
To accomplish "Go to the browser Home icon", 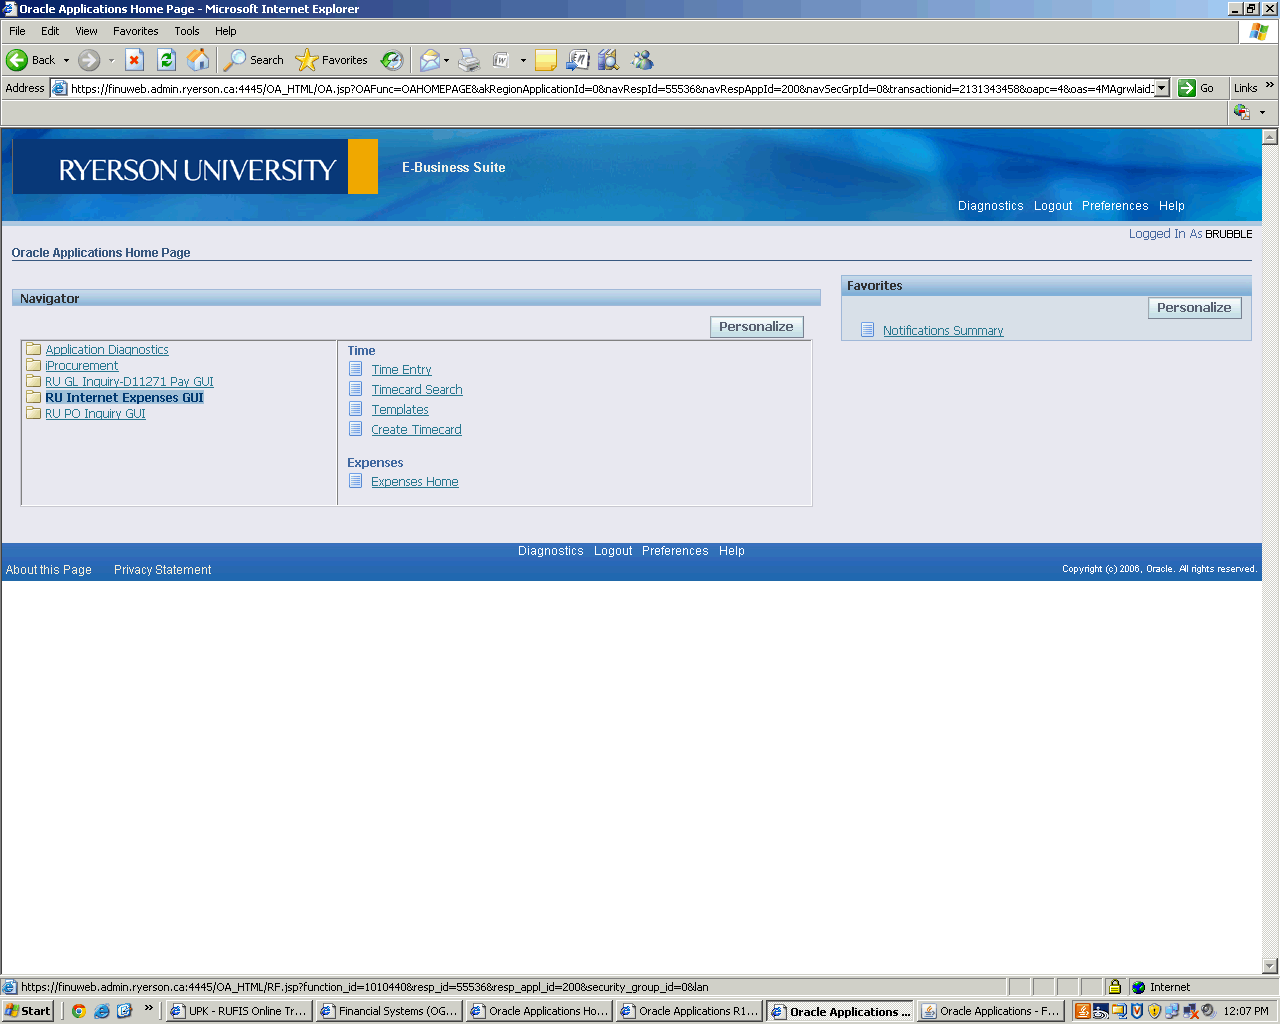I will 198,60.
